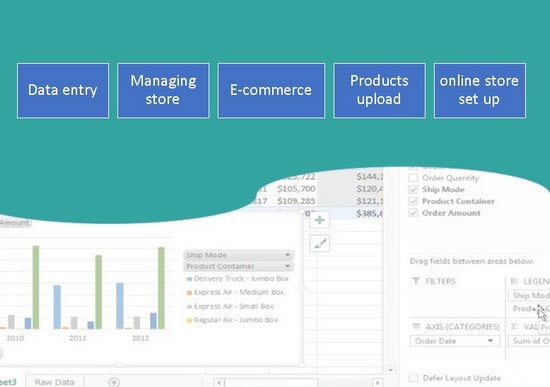Uncheck the Order Amount field
The image size is (550, 387).
point(413,213)
